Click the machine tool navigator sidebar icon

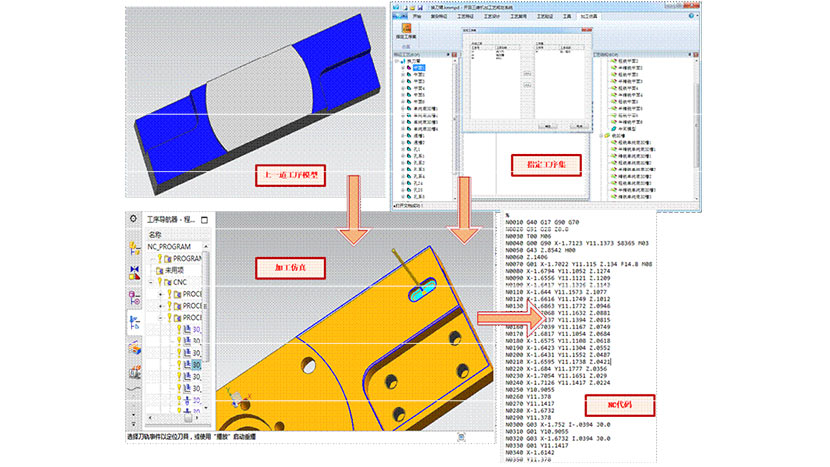pos(133,347)
